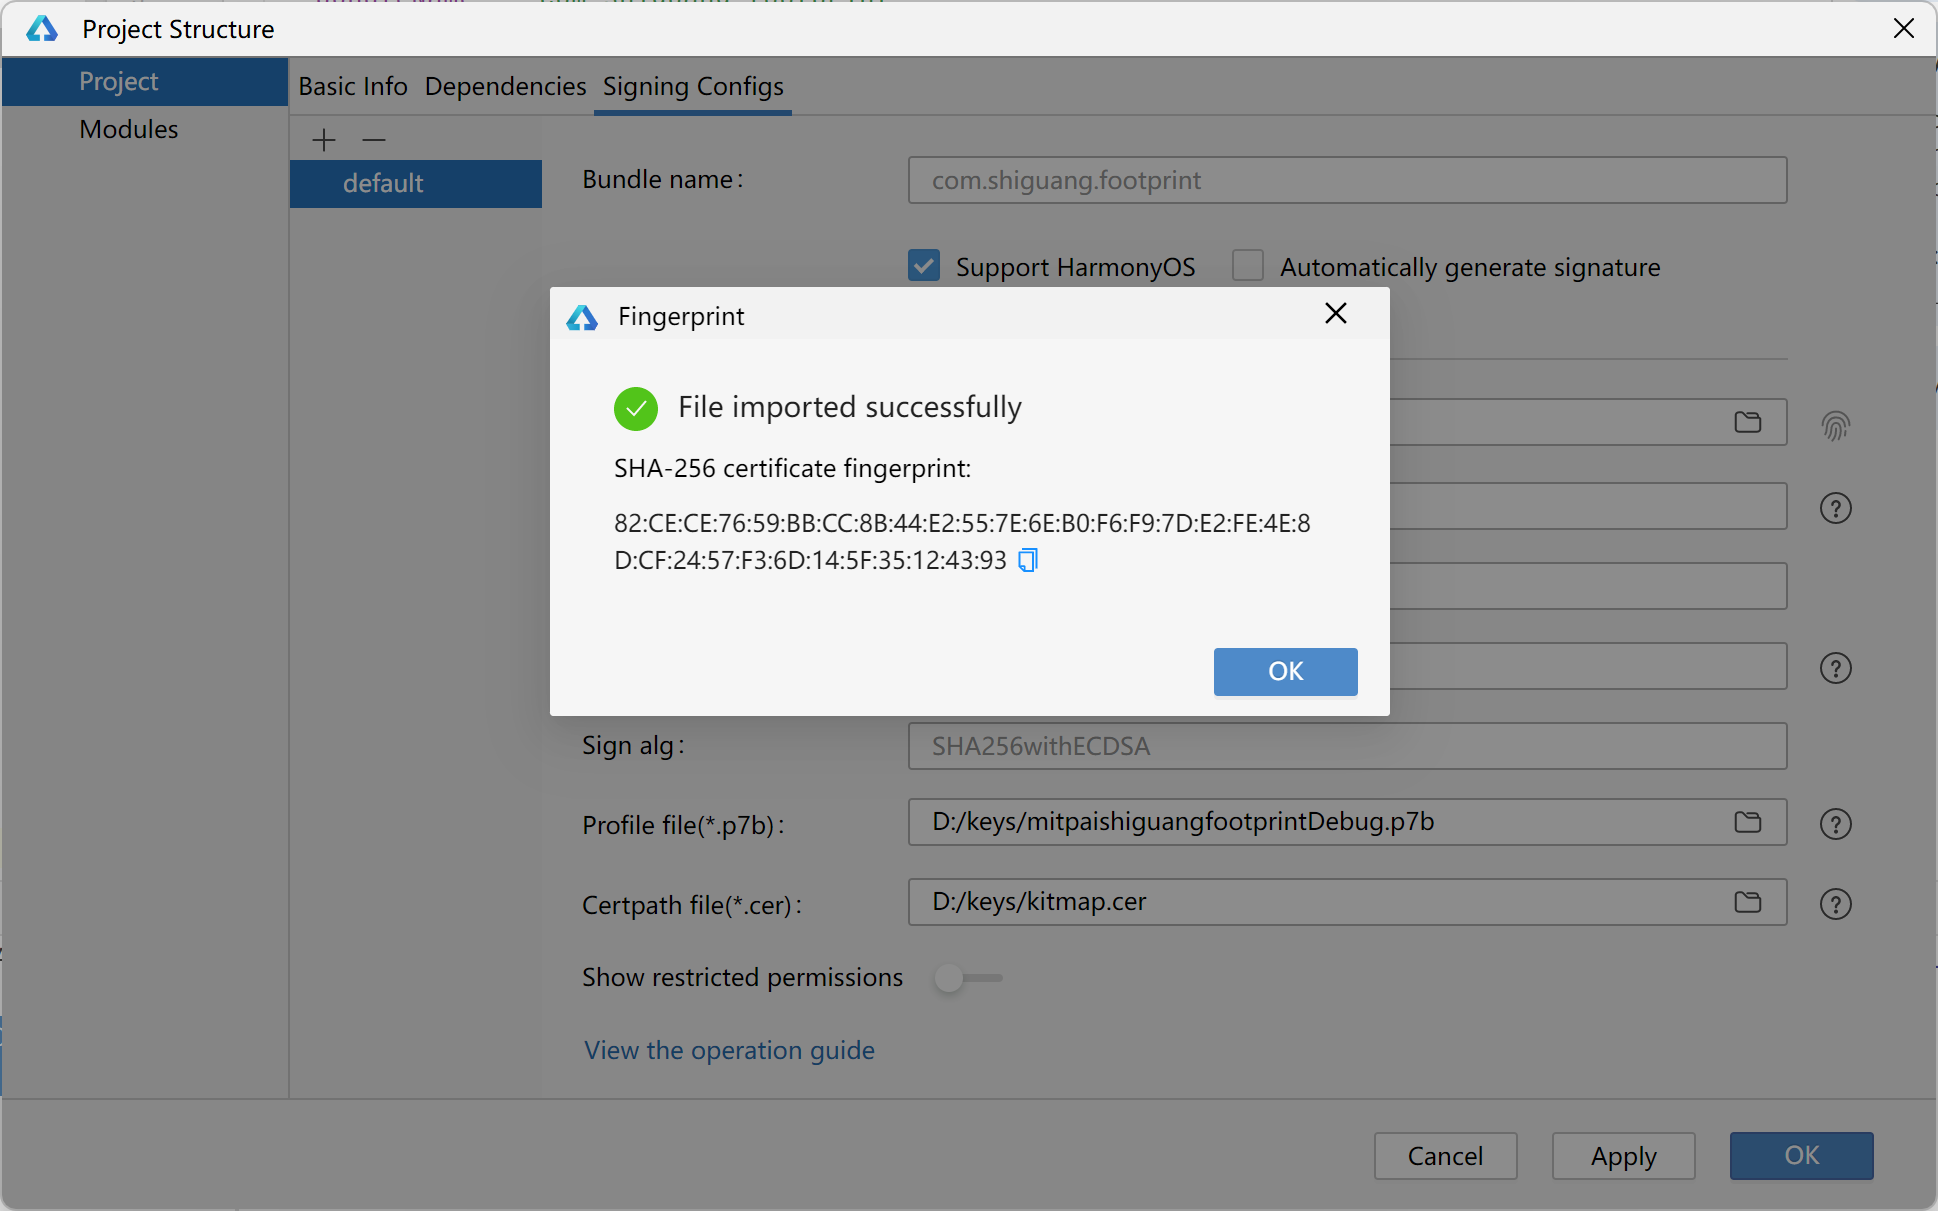The width and height of the screenshot is (1938, 1211).
Task: Browse for Certpath file folder icon
Action: tap(1747, 902)
